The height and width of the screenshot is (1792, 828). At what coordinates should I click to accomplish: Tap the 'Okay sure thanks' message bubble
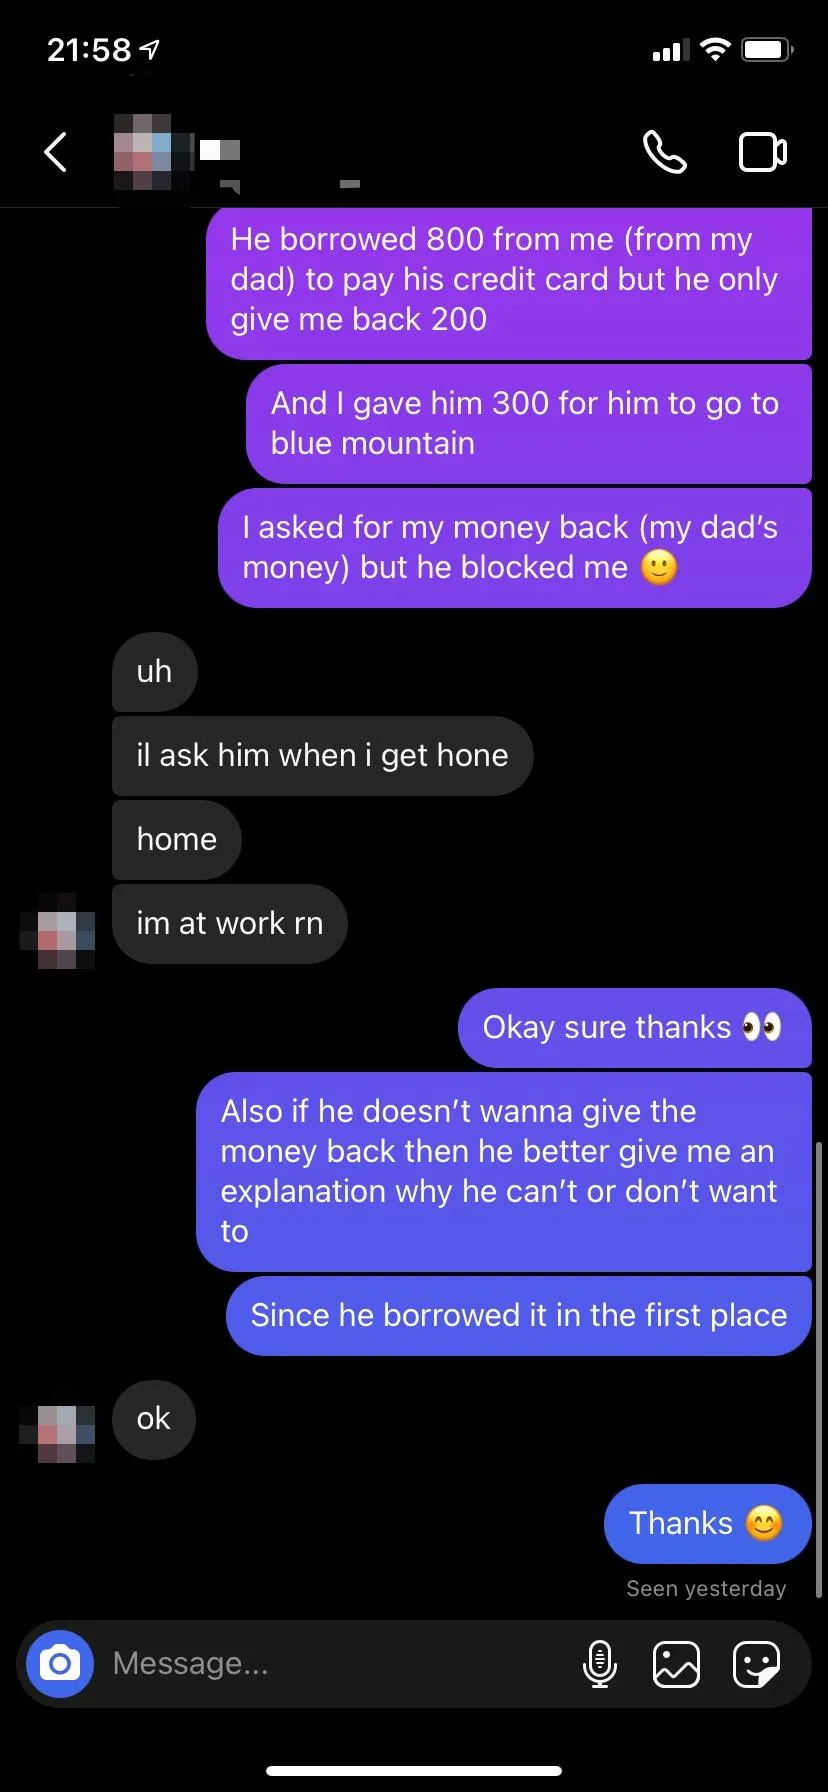tap(634, 1027)
